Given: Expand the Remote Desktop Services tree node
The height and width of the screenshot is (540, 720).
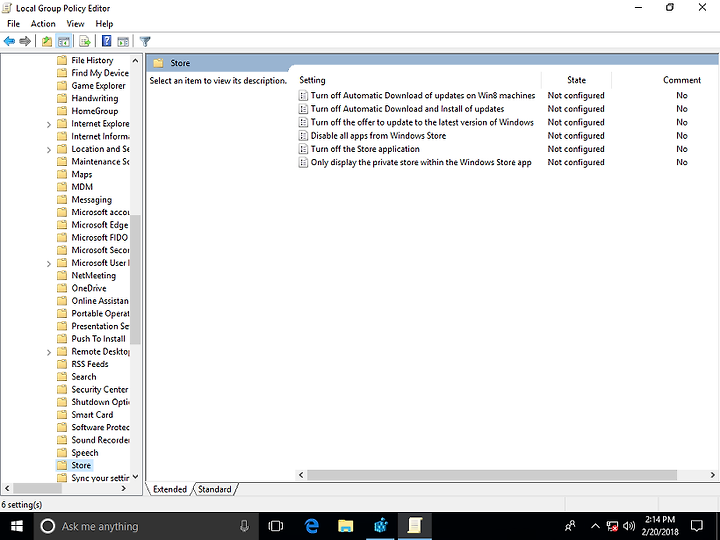Looking at the screenshot, I should (49, 352).
